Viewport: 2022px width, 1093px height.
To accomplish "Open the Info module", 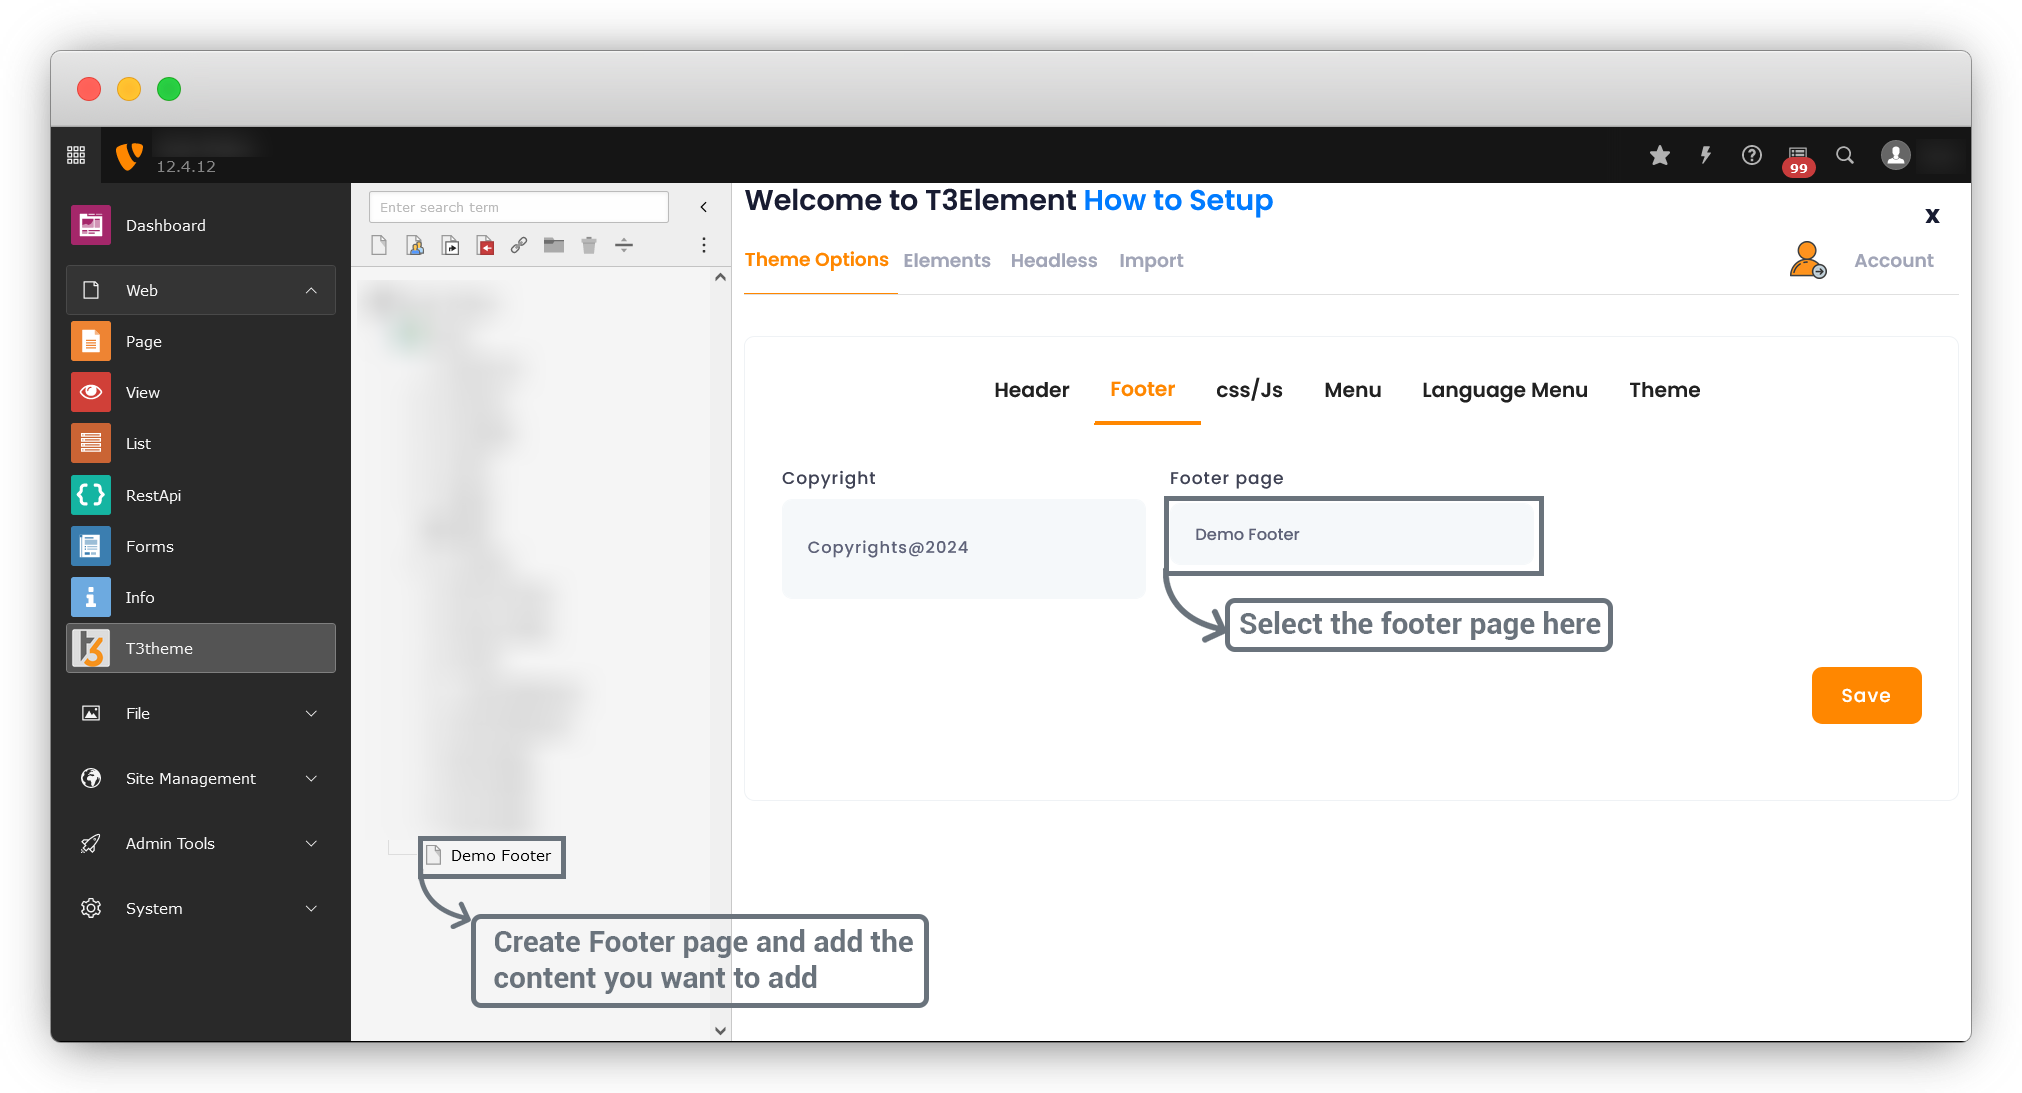I will coord(200,597).
